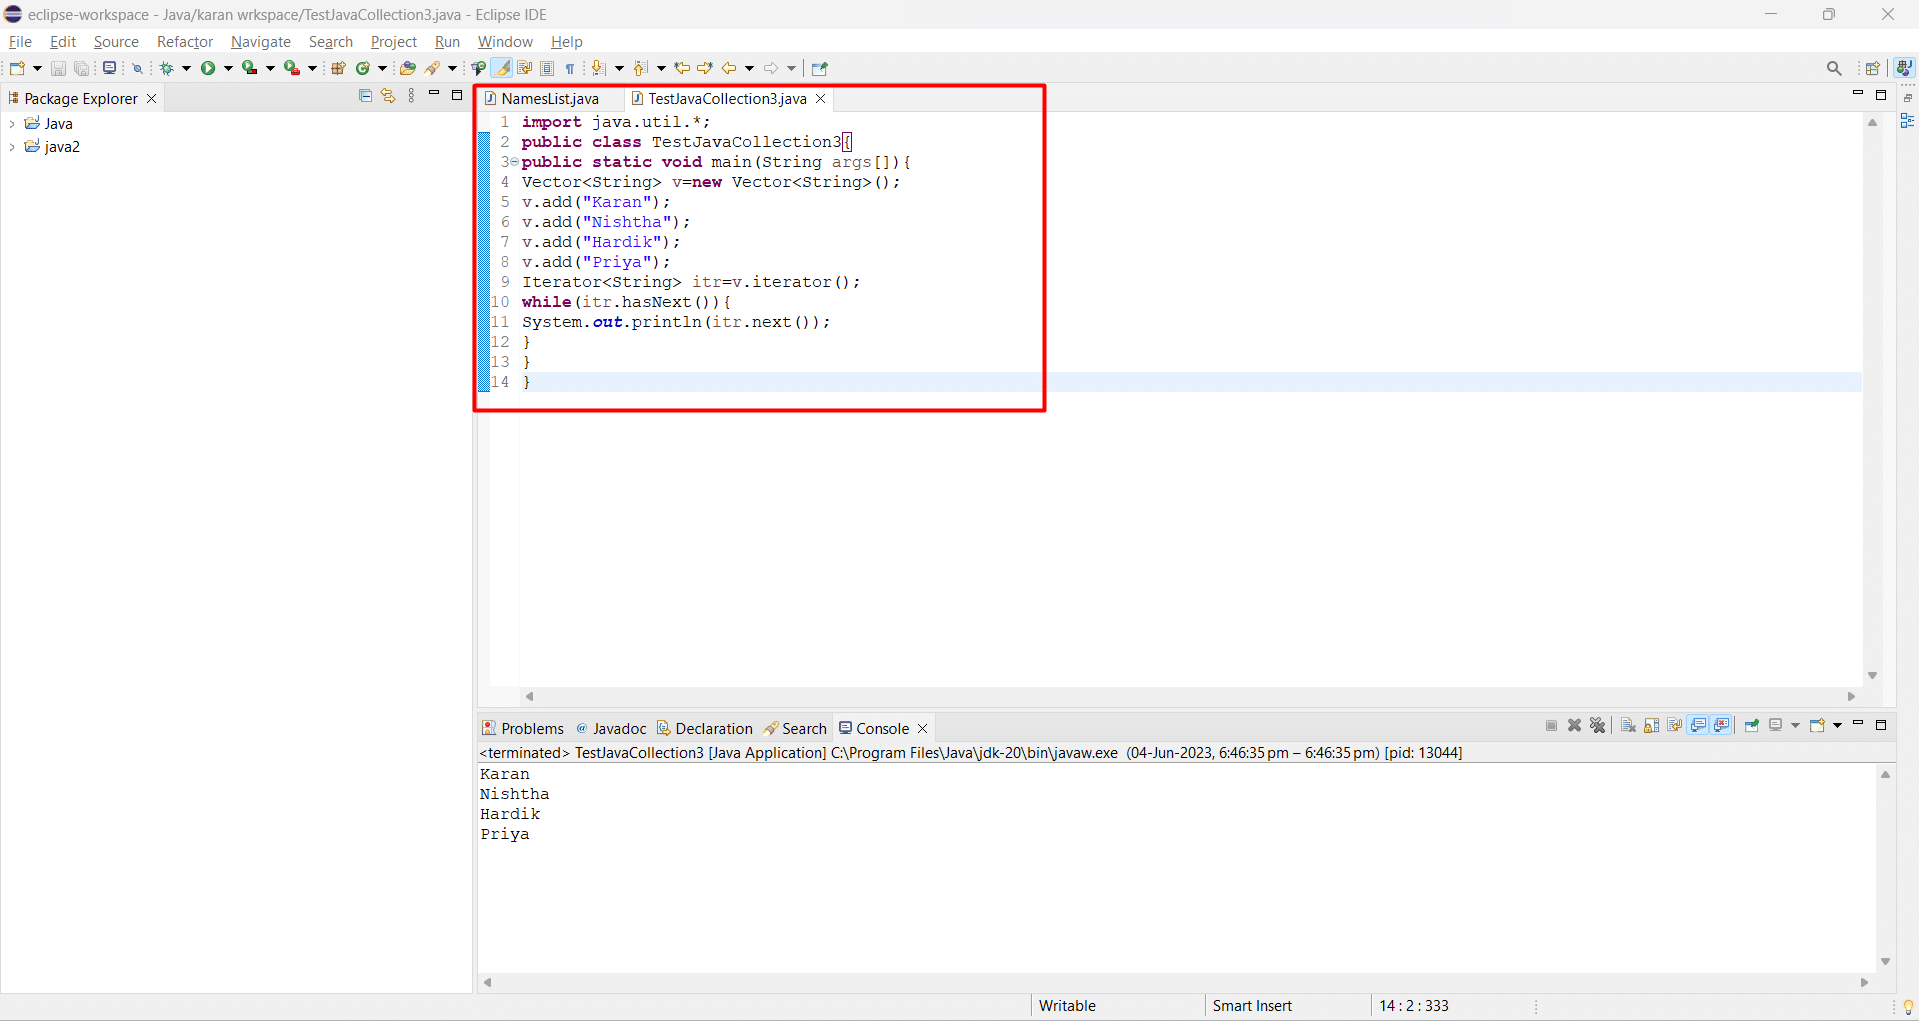Toggle Show Console on Standard Out
This screenshot has width=1919, height=1021.
coord(1698,725)
